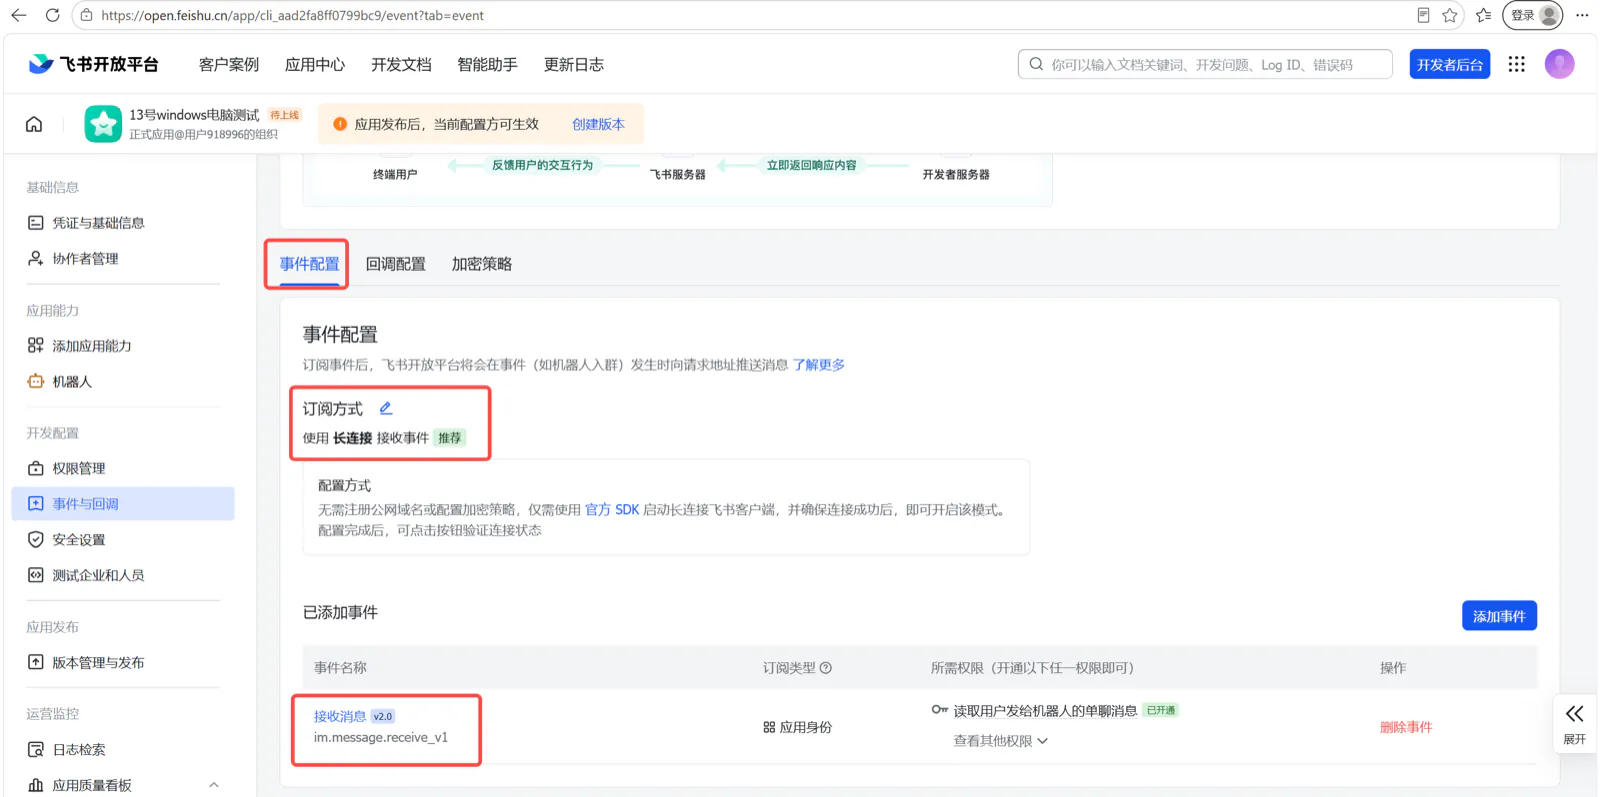This screenshot has height=797, width=1600.
Task: Reload the page with refresh icon
Action: point(52,15)
